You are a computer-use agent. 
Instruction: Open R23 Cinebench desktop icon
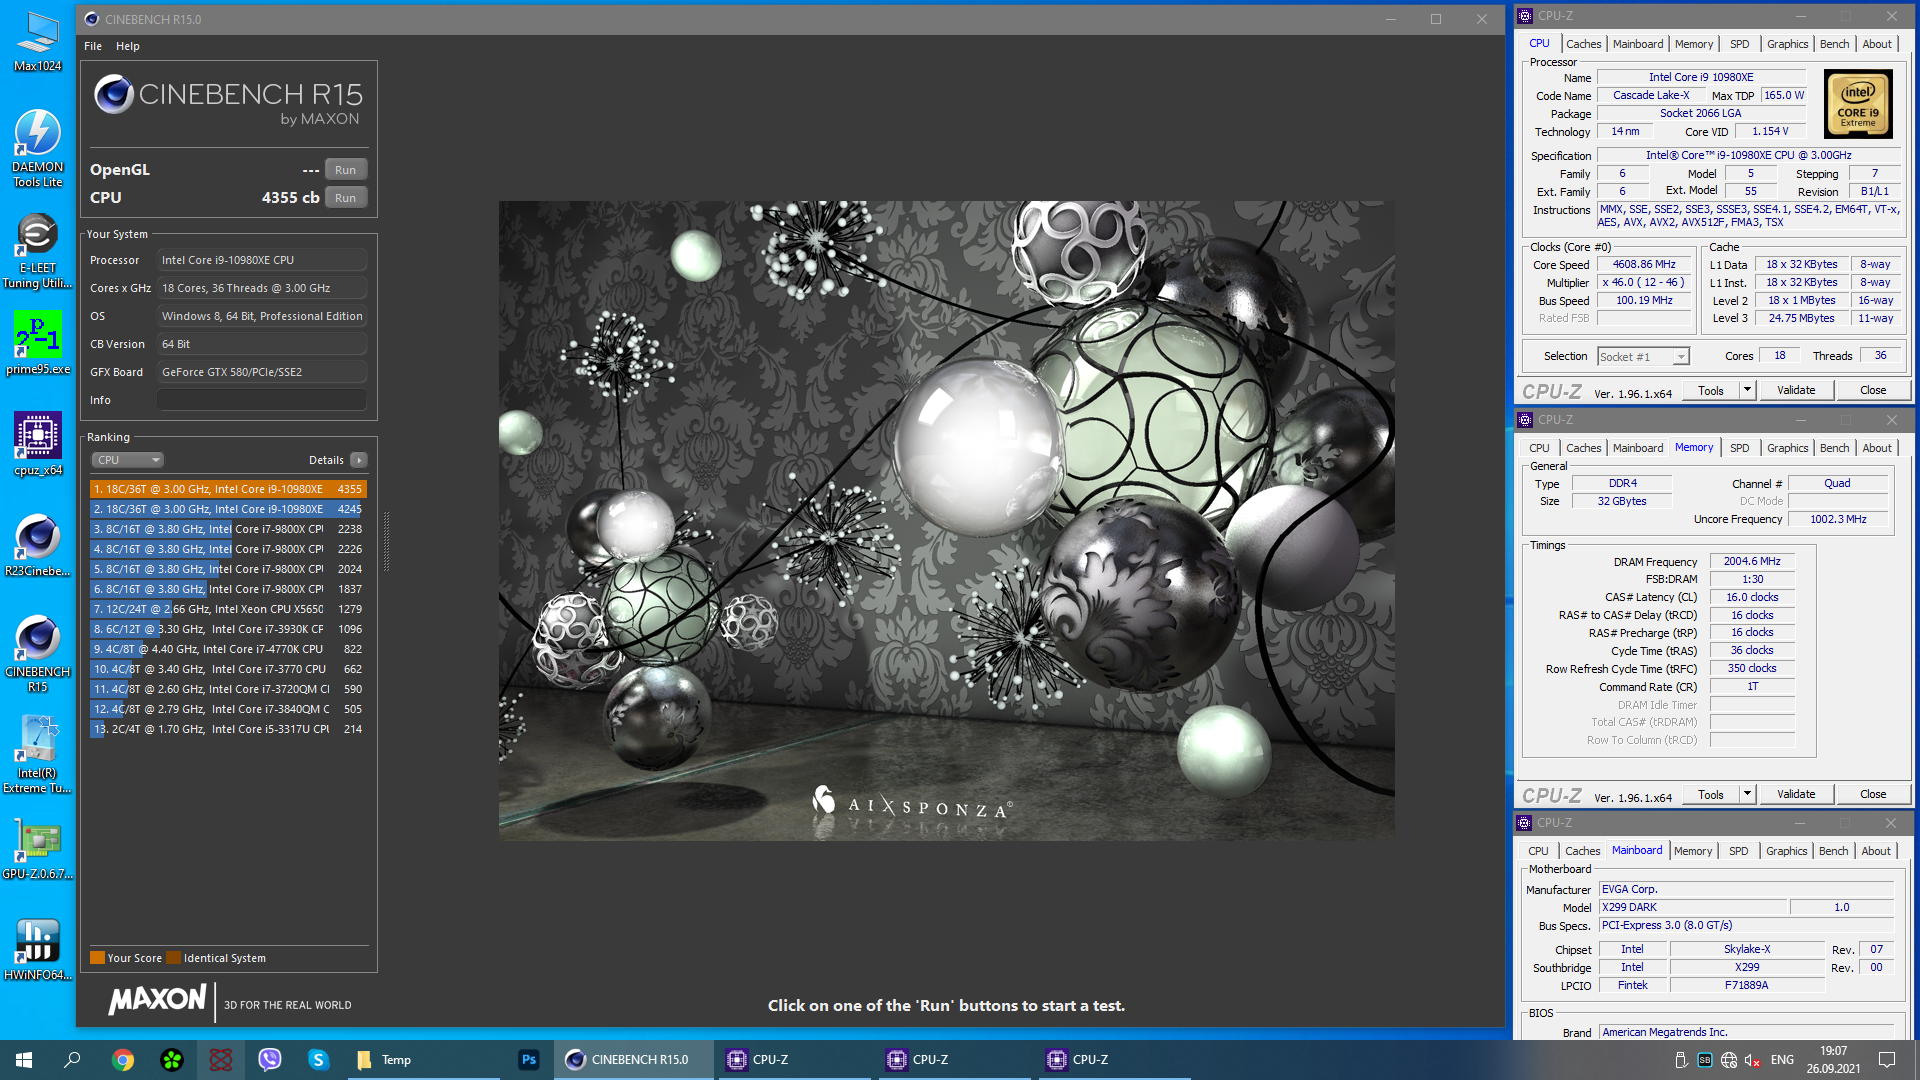coord(38,545)
